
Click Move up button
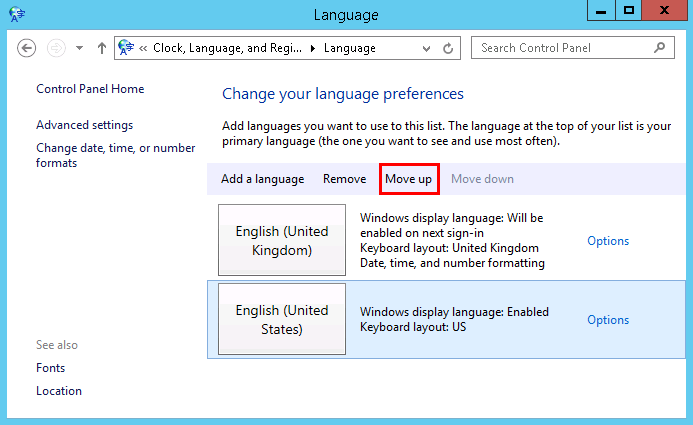pyautogui.click(x=409, y=179)
